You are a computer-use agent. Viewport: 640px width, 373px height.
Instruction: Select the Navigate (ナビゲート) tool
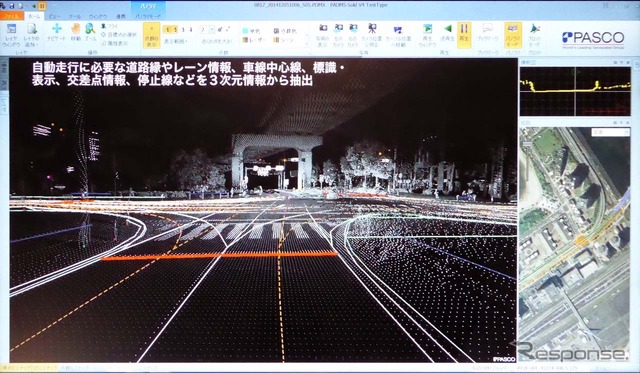(56, 32)
